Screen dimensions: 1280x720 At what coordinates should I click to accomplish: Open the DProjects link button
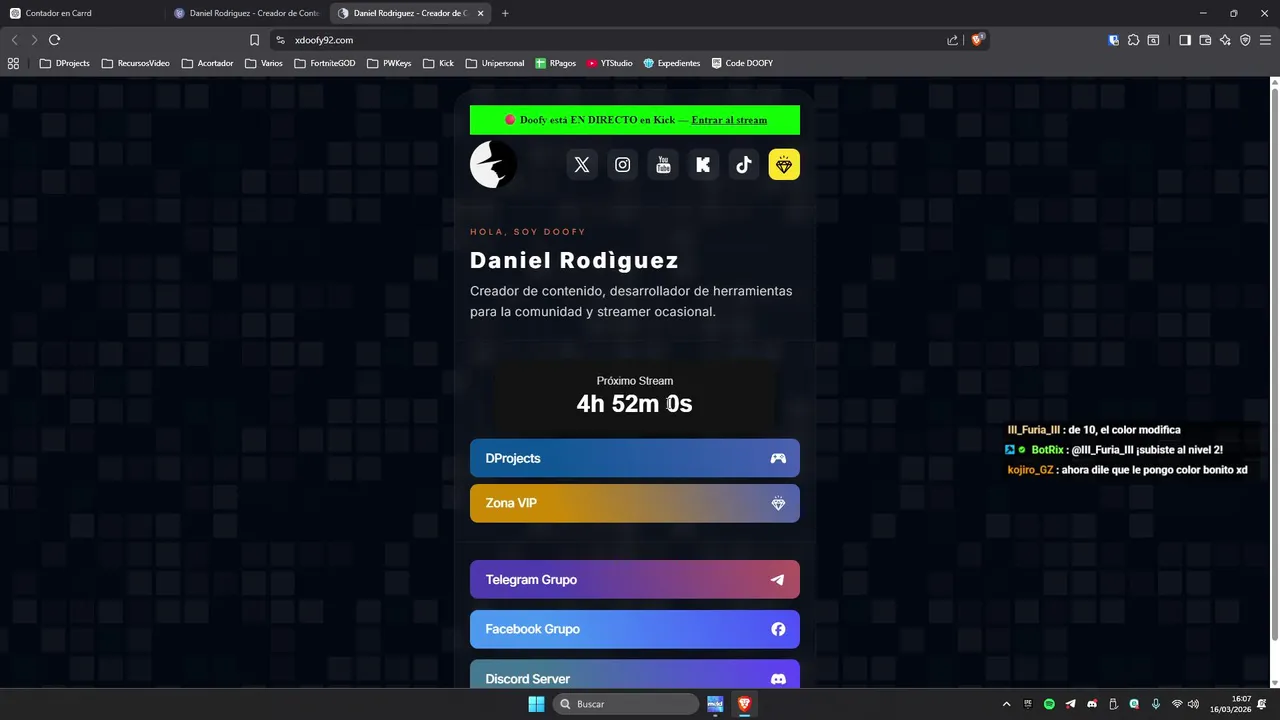[635, 458]
